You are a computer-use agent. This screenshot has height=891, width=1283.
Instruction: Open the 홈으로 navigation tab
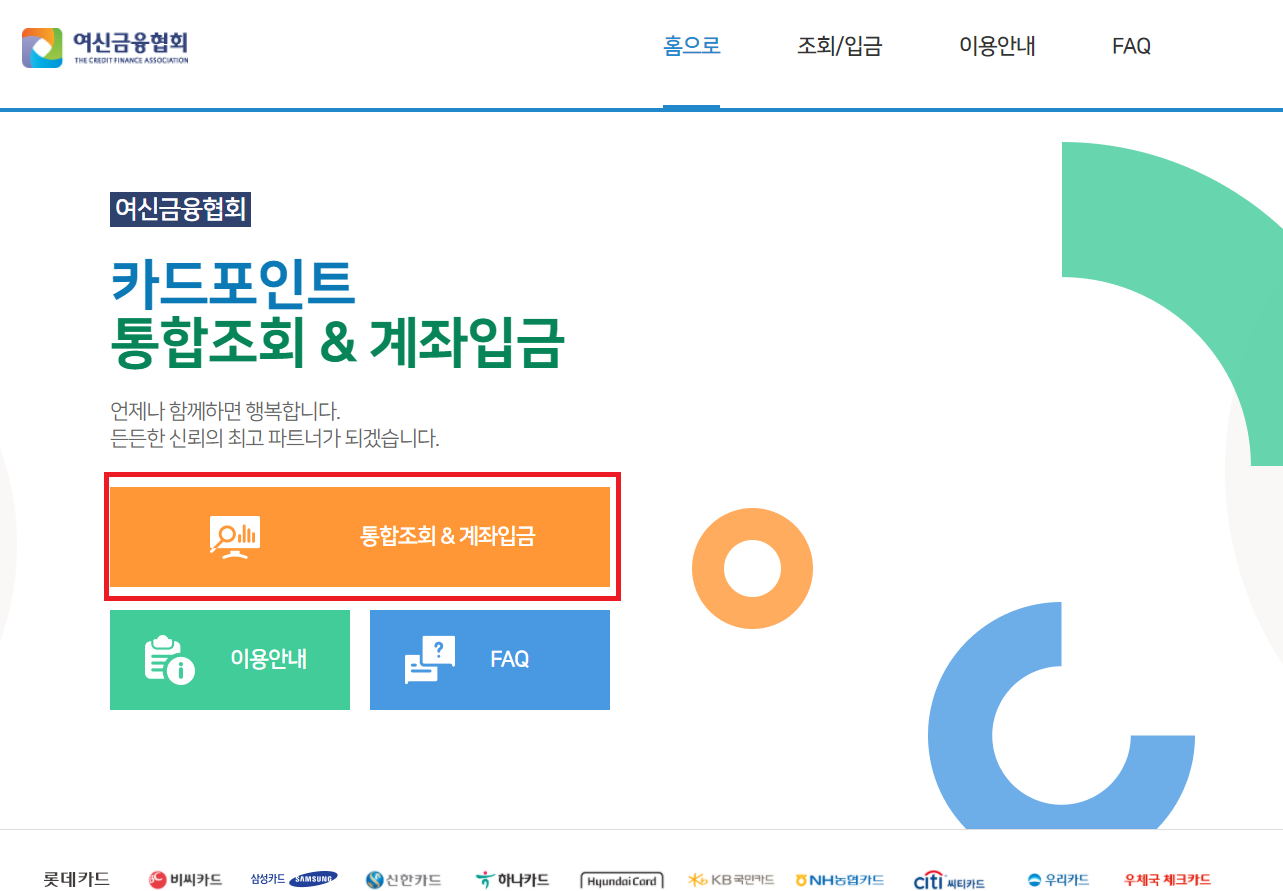[x=691, y=46]
